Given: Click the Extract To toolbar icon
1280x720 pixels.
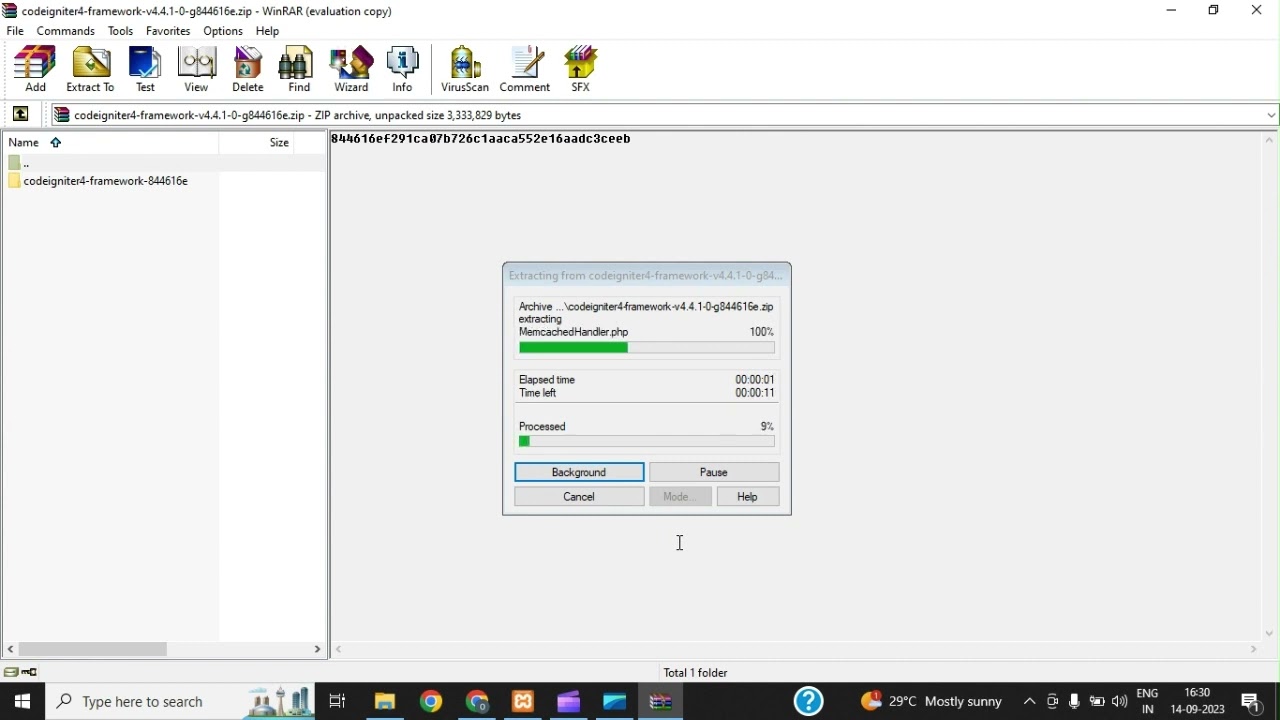Looking at the screenshot, I should click(91, 69).
